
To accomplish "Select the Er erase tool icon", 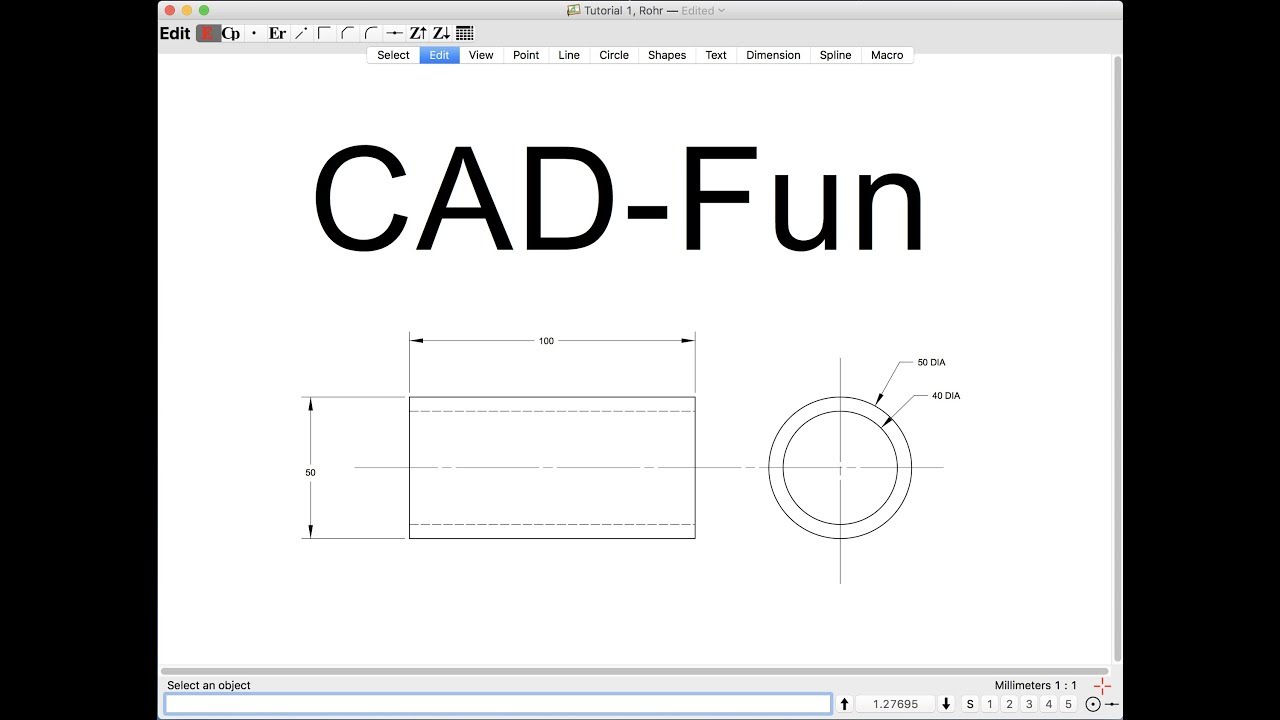I will (x=277, y=33).
